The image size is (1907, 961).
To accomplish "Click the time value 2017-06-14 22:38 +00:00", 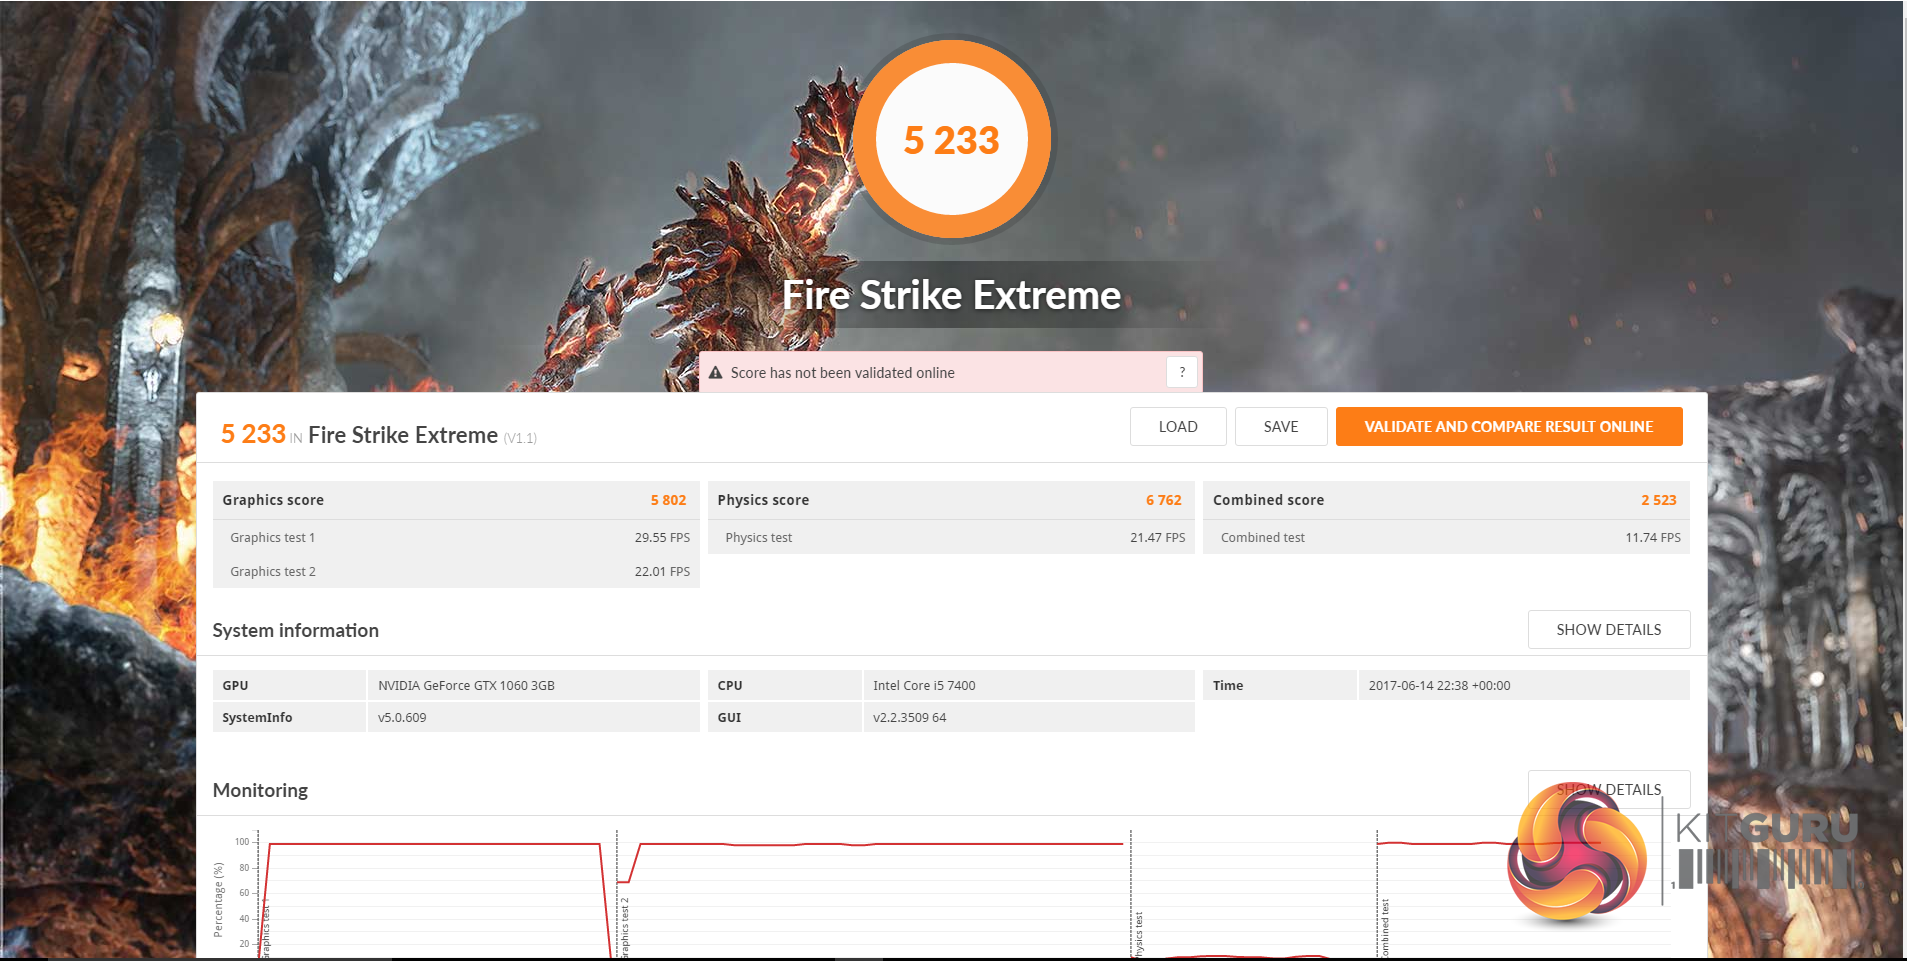I will coord(1439,685).
